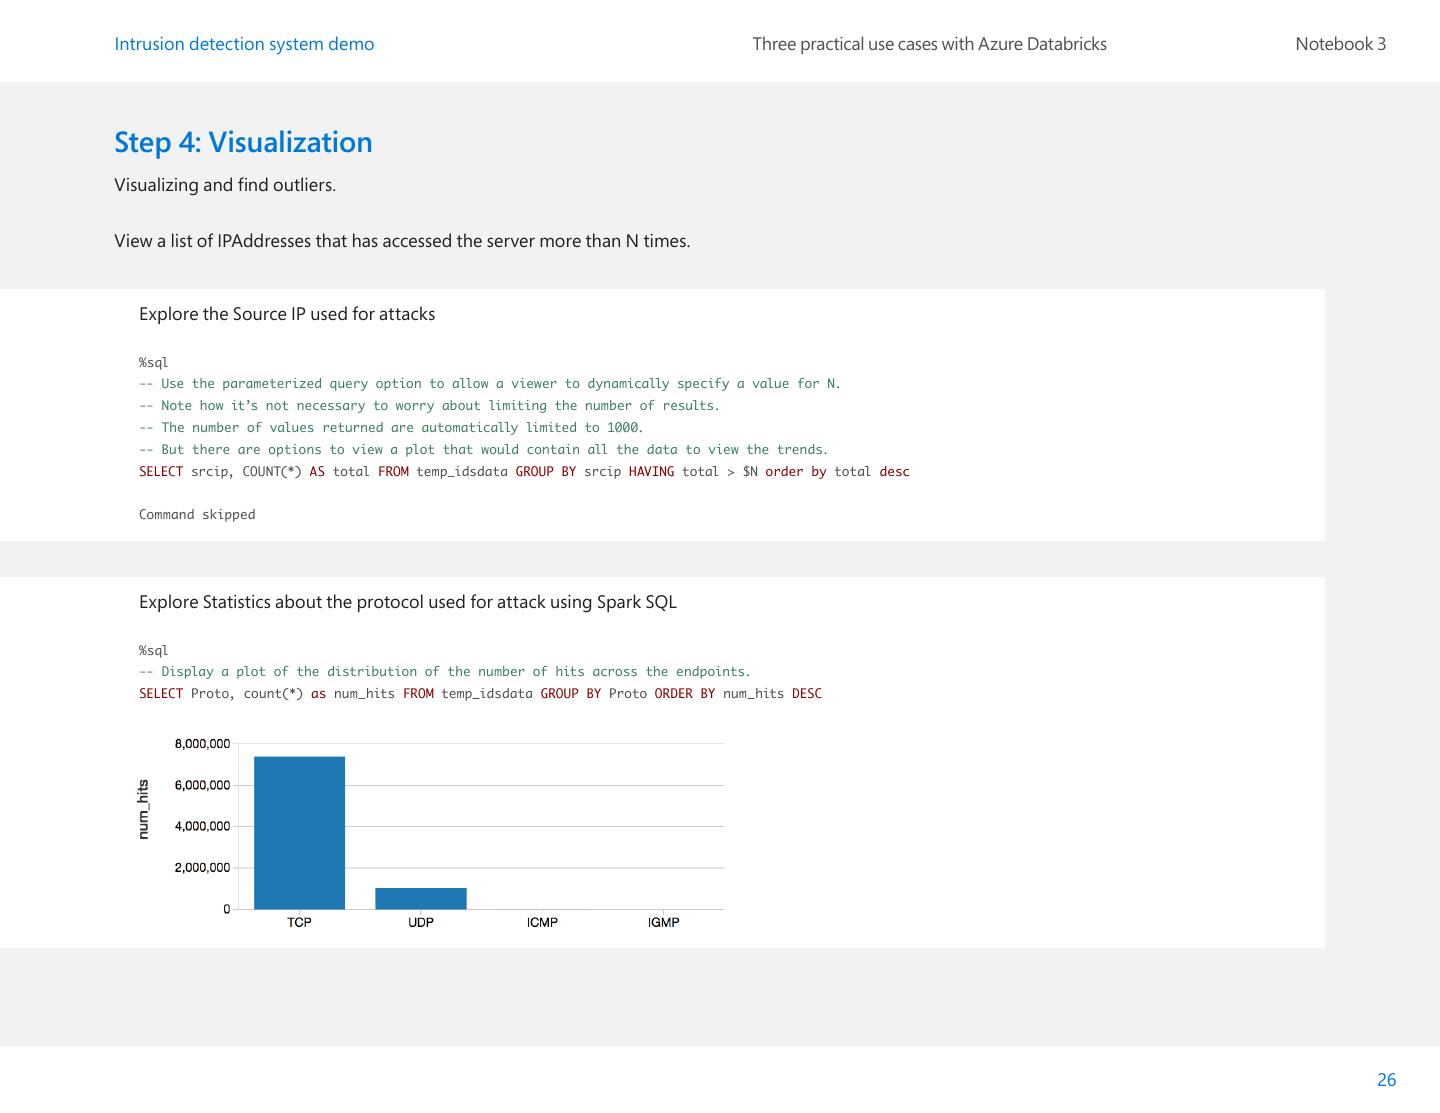Click the SELECT srcip query line

pos(524,472)
